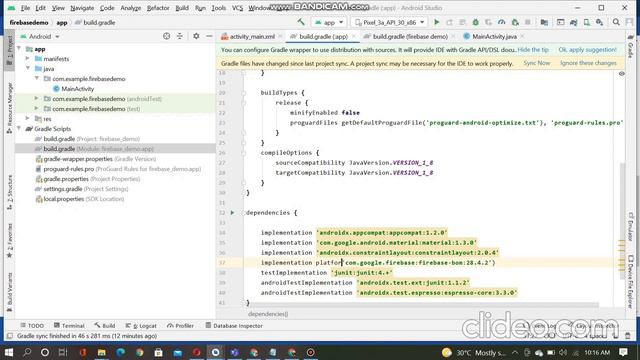Viewport: 640px width, 360px height.
Task: Open Structure side tab
Action: pyautogui.click(x=9, y=192)
